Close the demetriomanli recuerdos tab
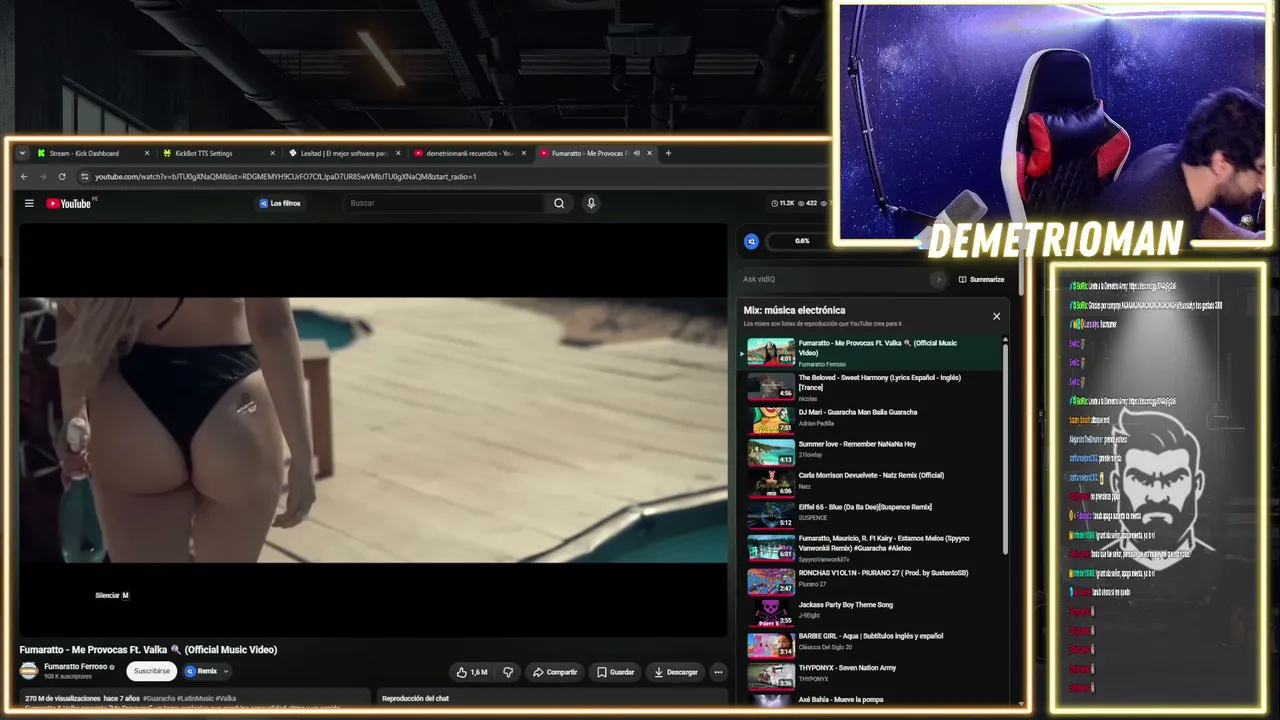 click(x=523, y=153)
